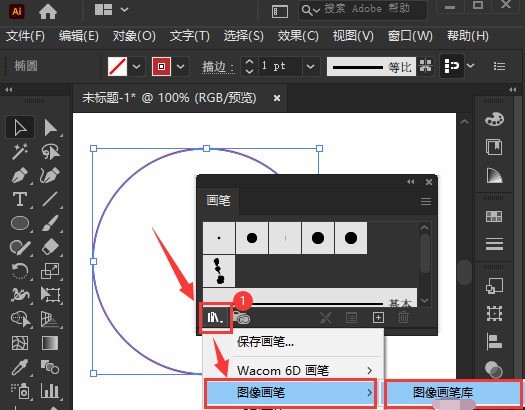The image size is (525, 410).
Task: Open the Artboards panel icon
Action: pos(494,314)
